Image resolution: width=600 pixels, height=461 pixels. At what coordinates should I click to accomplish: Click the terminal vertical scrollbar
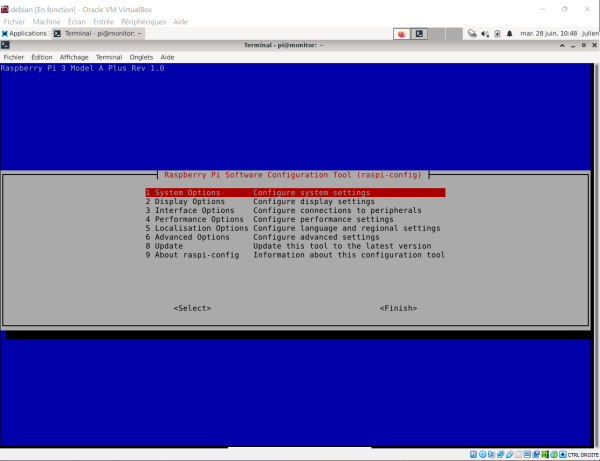point(596,255)
